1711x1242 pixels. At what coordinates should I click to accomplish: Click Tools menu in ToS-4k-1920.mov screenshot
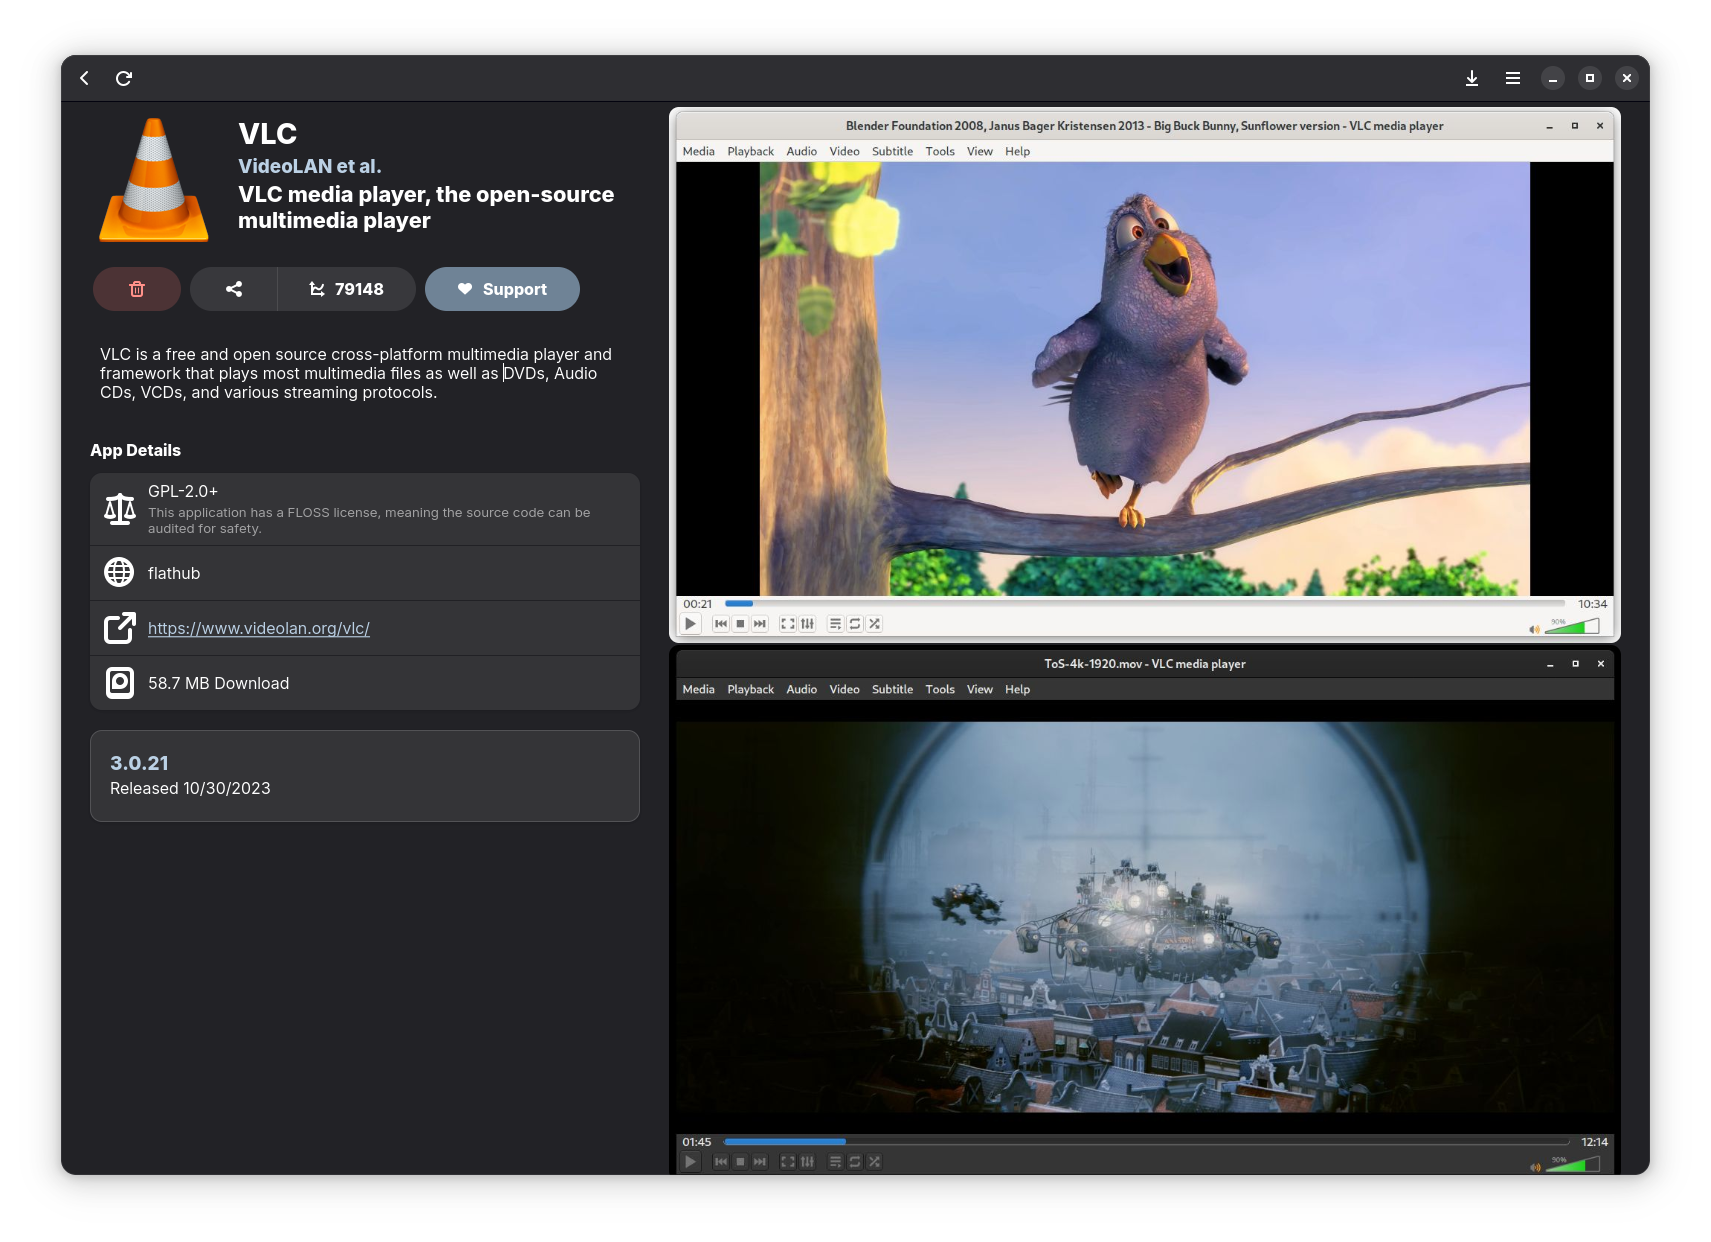(x=940, y=689)
